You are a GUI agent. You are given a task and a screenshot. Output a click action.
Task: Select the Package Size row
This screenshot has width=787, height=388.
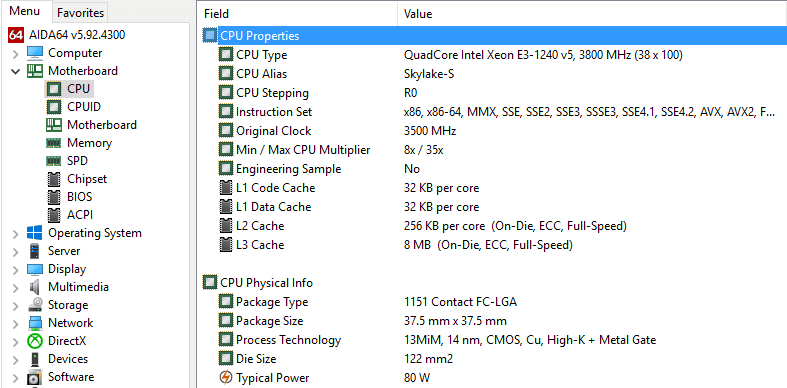point(494,321)
